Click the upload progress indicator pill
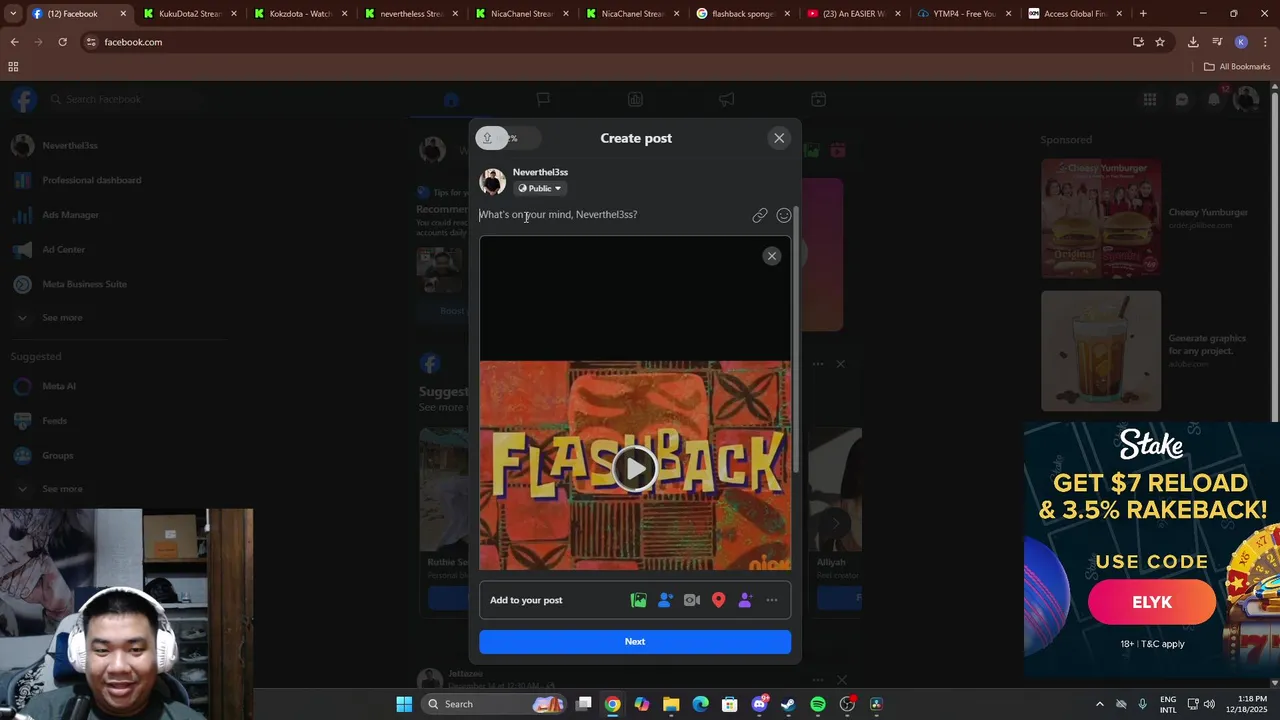 pyautogui.click(x=506, y=138)
